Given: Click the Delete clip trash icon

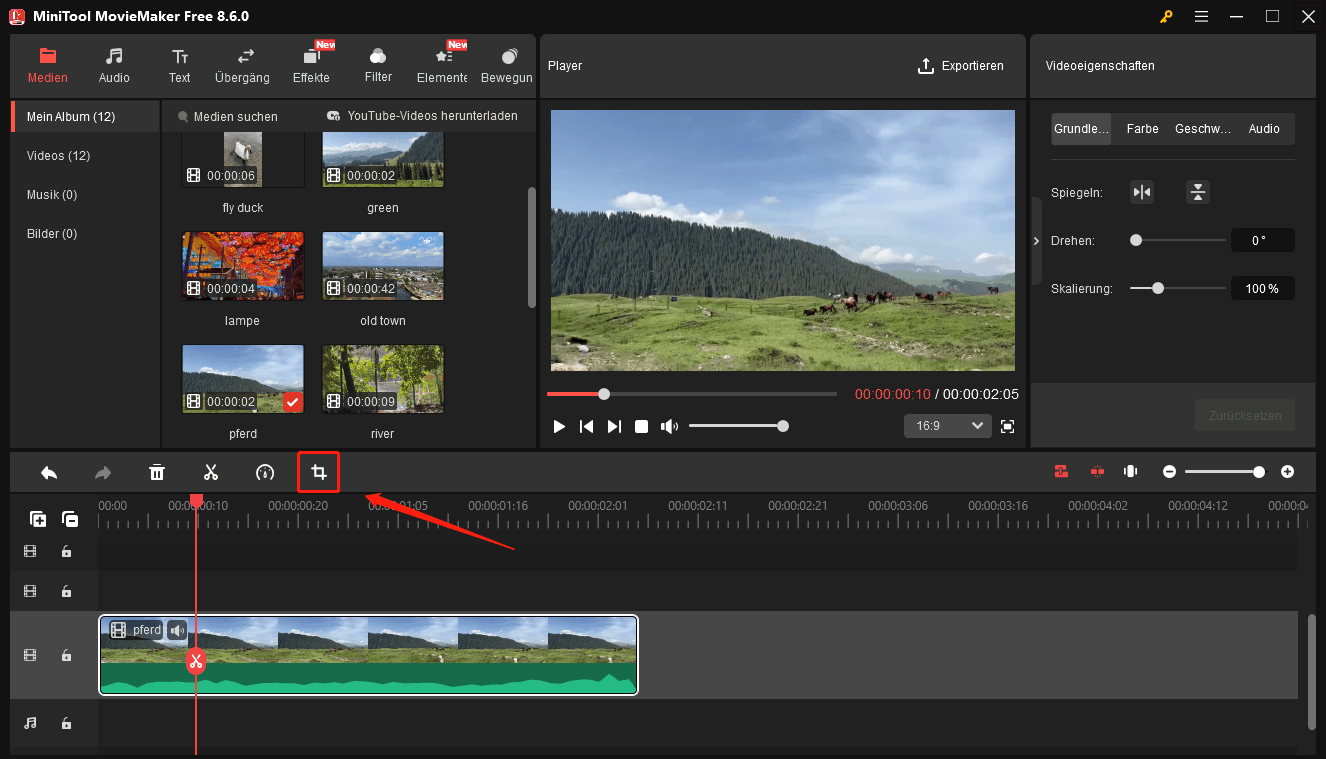Looking at the screenshot, I should (157, 471).
